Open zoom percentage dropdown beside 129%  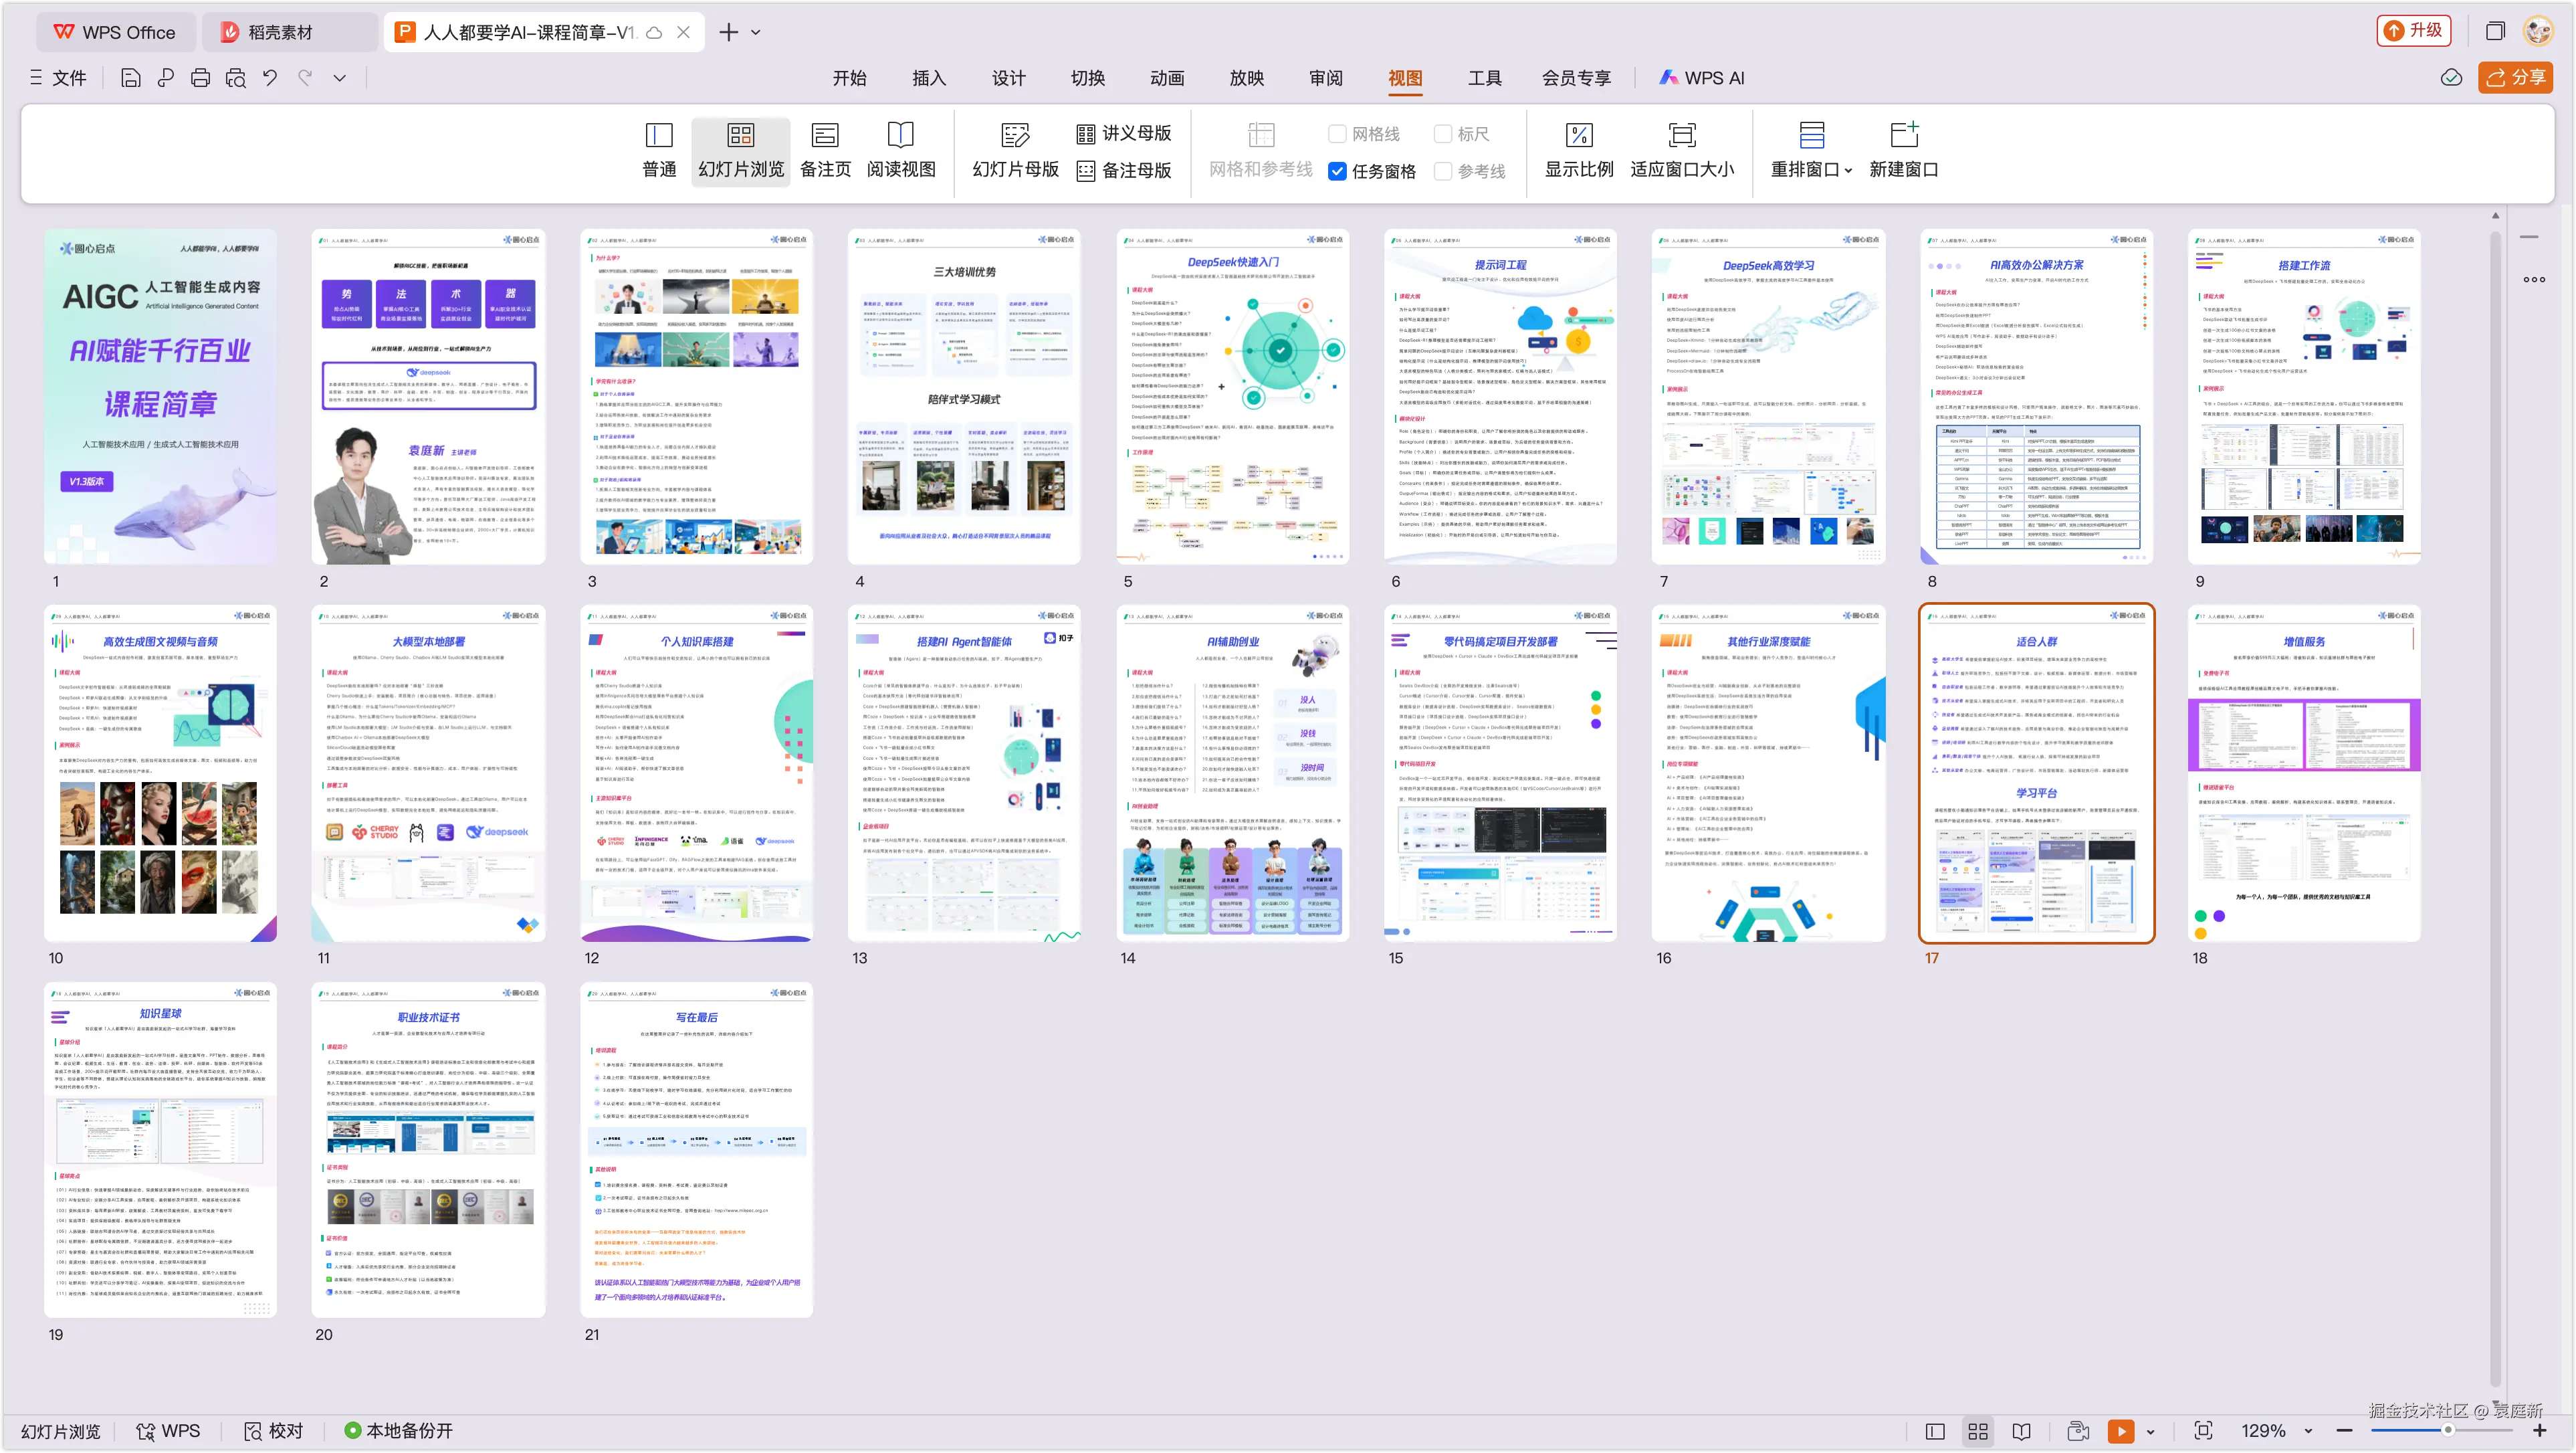pos(2308,1431)
